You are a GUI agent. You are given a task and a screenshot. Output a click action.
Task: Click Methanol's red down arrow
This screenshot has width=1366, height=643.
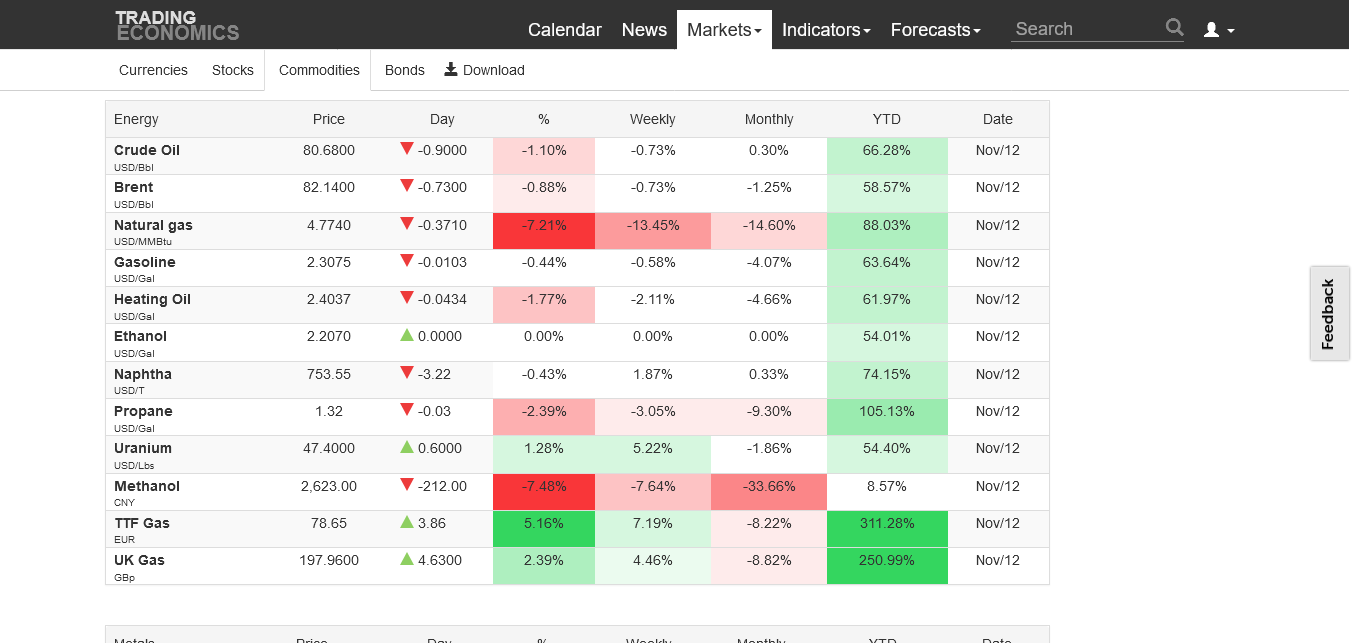(407, 485)
